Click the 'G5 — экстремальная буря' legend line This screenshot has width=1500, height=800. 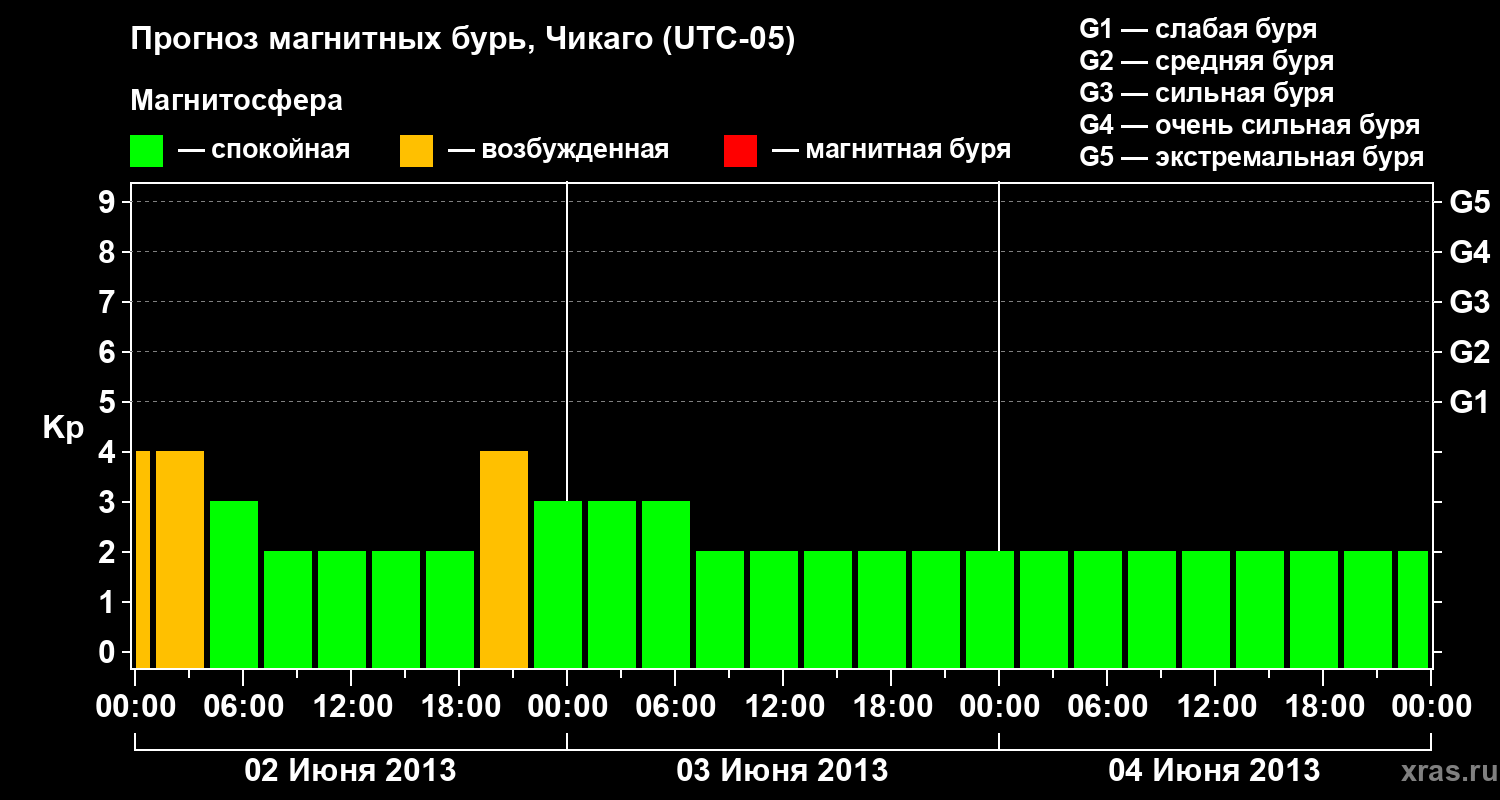tap(1251, 157)
